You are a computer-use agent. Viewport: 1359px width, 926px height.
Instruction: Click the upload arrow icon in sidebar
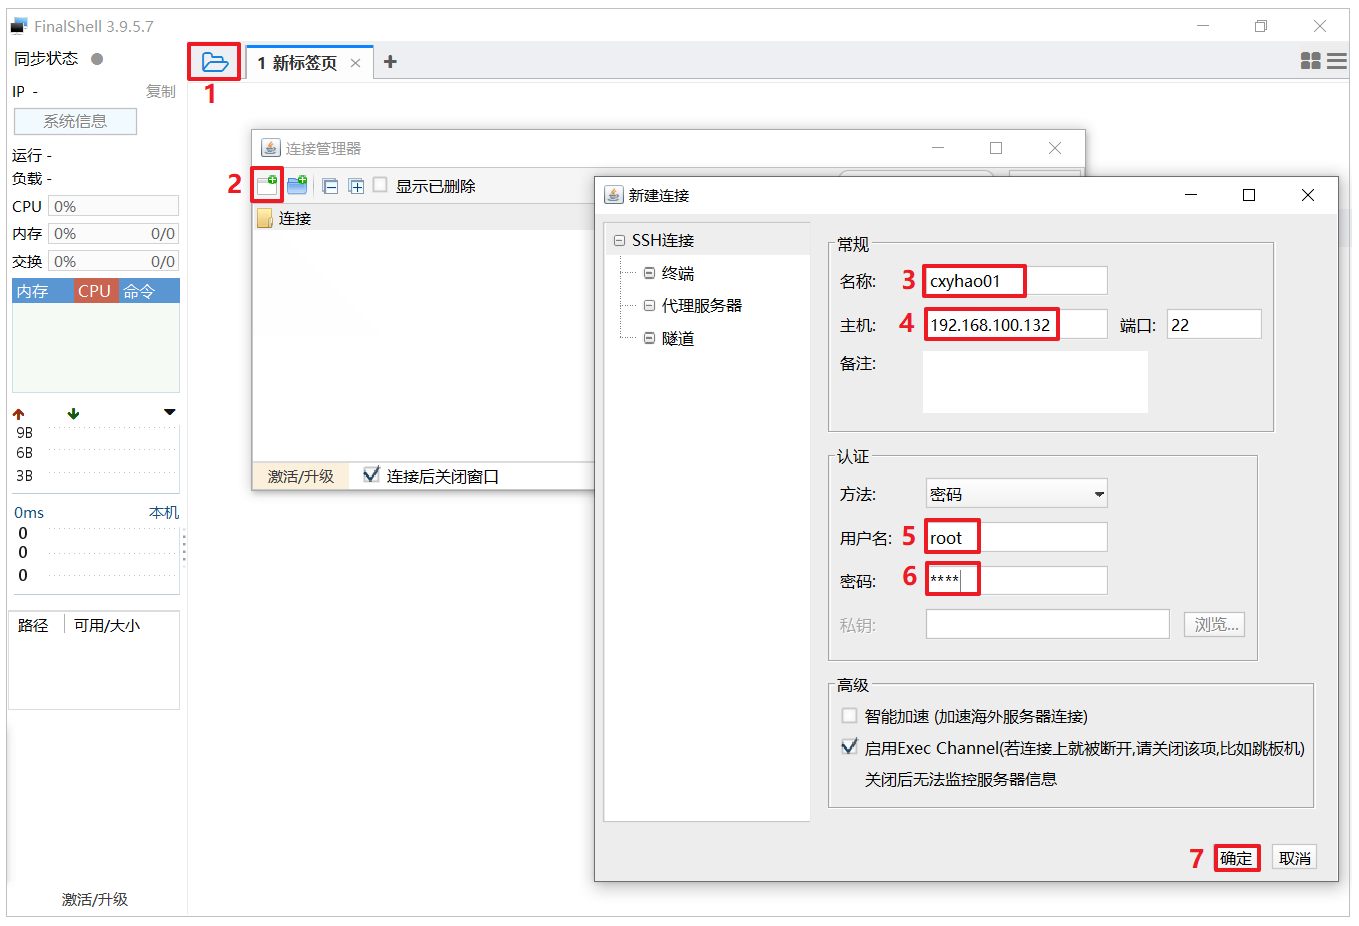point(18,413)
